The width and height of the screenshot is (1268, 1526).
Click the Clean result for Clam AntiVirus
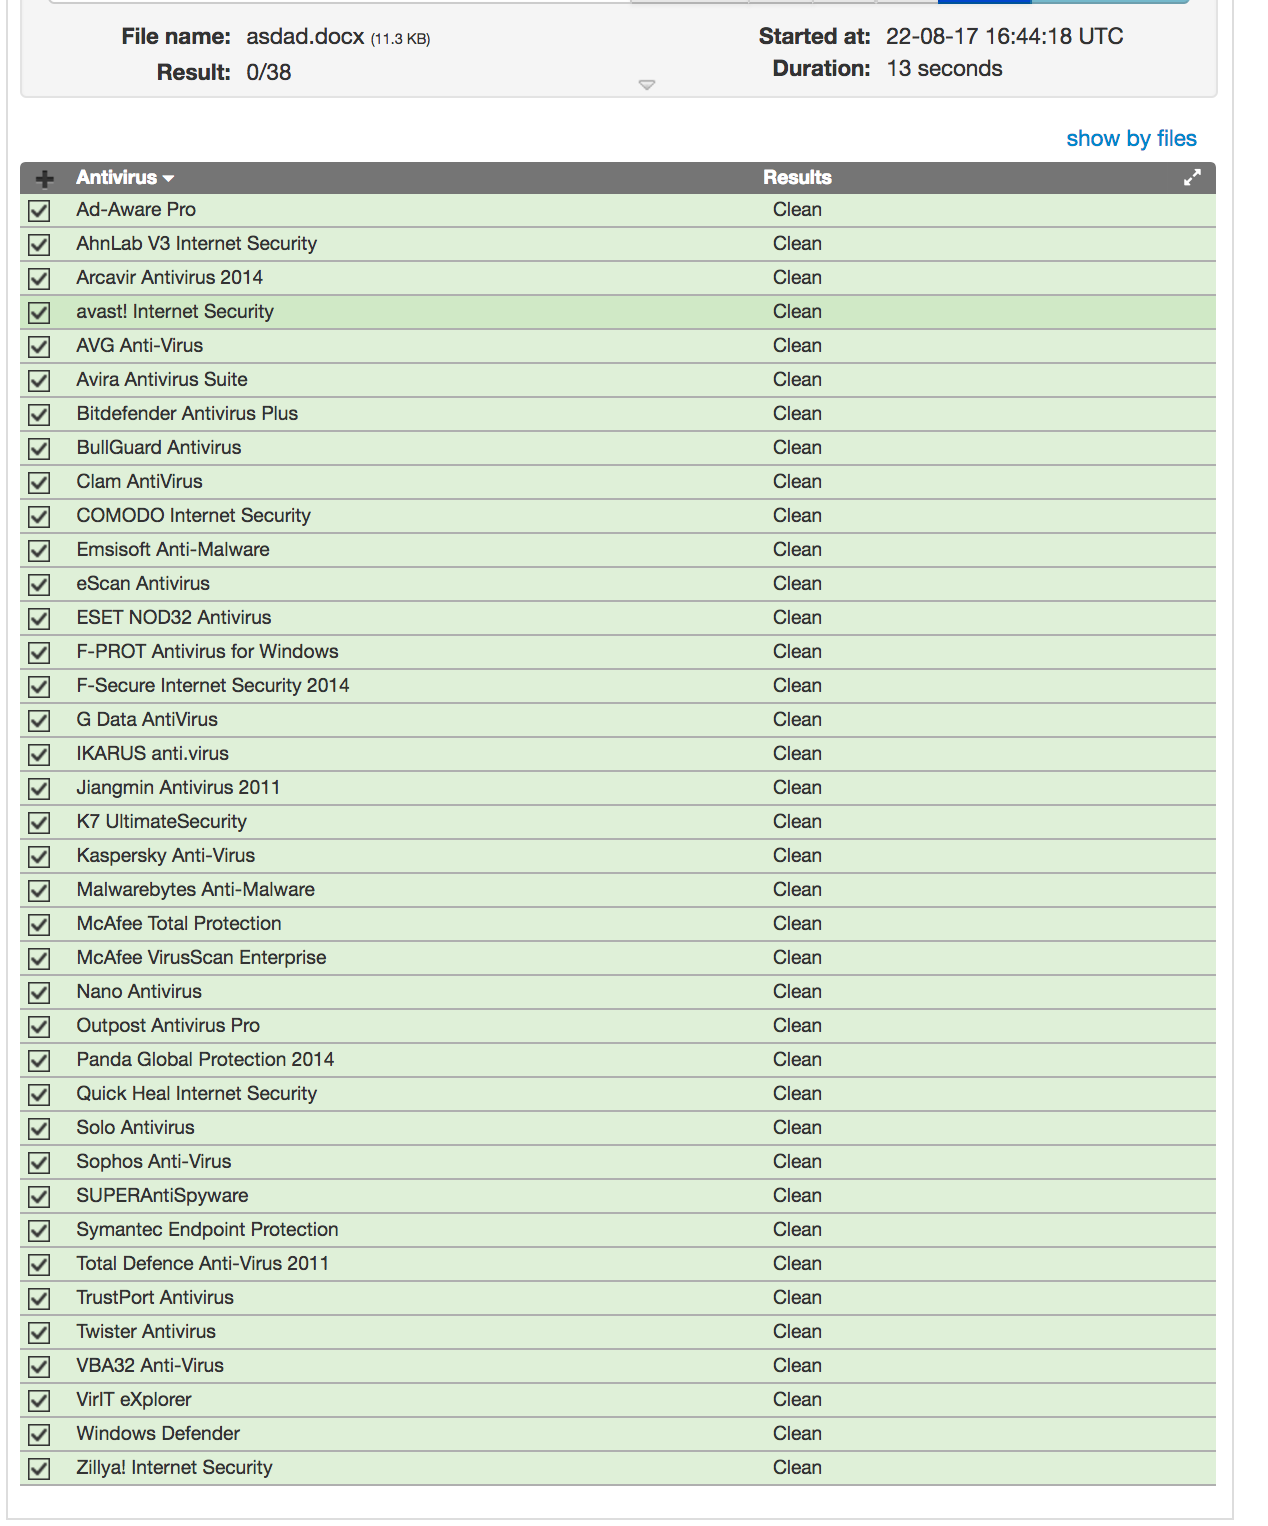[x=797, y=481]
